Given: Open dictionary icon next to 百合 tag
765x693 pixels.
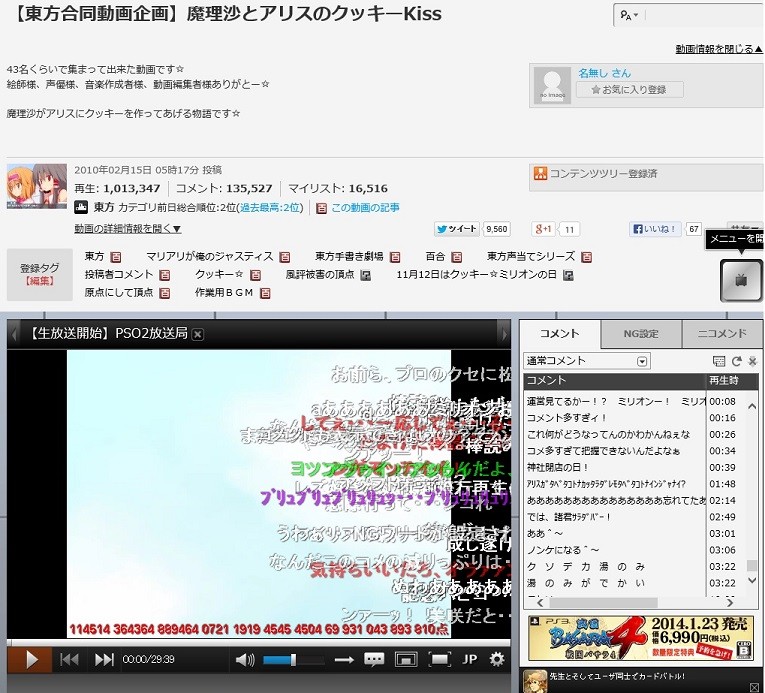Looking at the screenshot, I should click(x=457, y=257).
